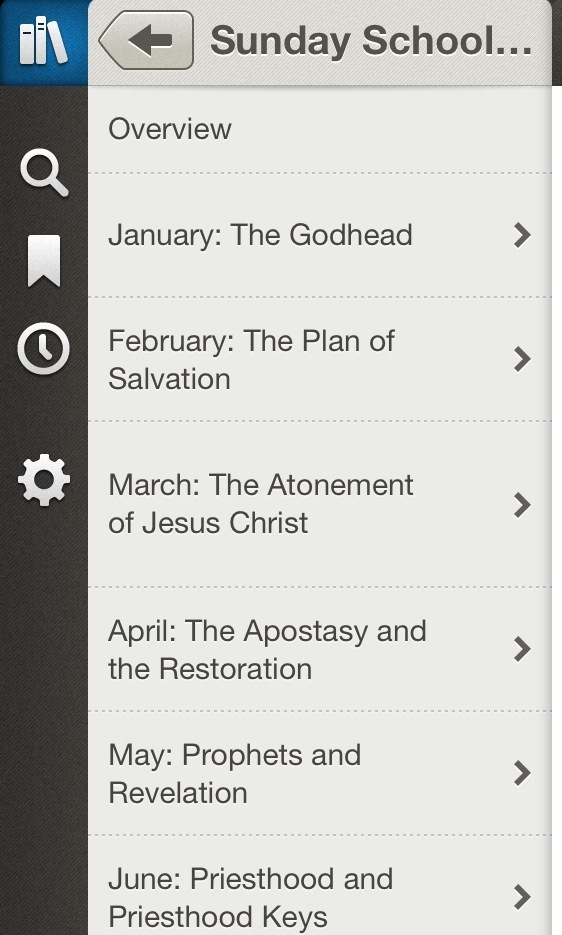Expand February chevron arrow
This screenshot has width=562, height=935.
522,360
